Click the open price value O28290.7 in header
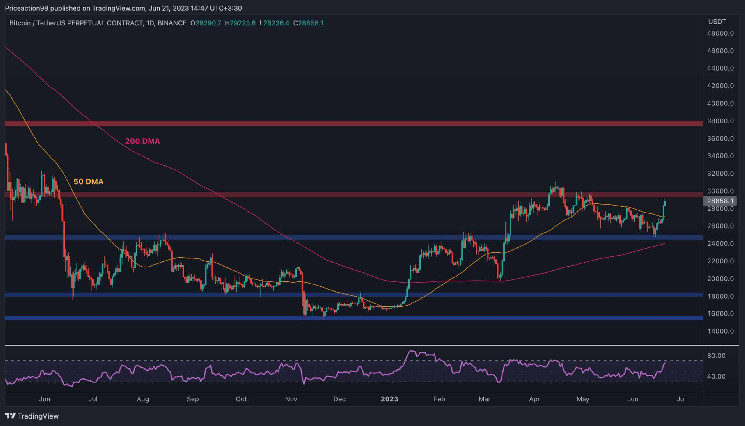This screenshot has height=426, width=745. pyautogui.click(x=206, y=23)
